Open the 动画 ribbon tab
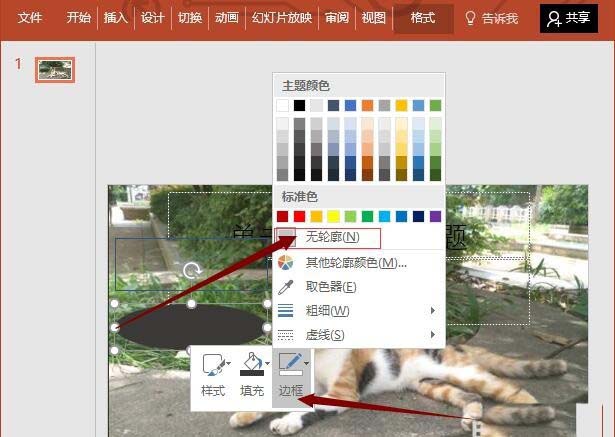 [x=227, y=18]
